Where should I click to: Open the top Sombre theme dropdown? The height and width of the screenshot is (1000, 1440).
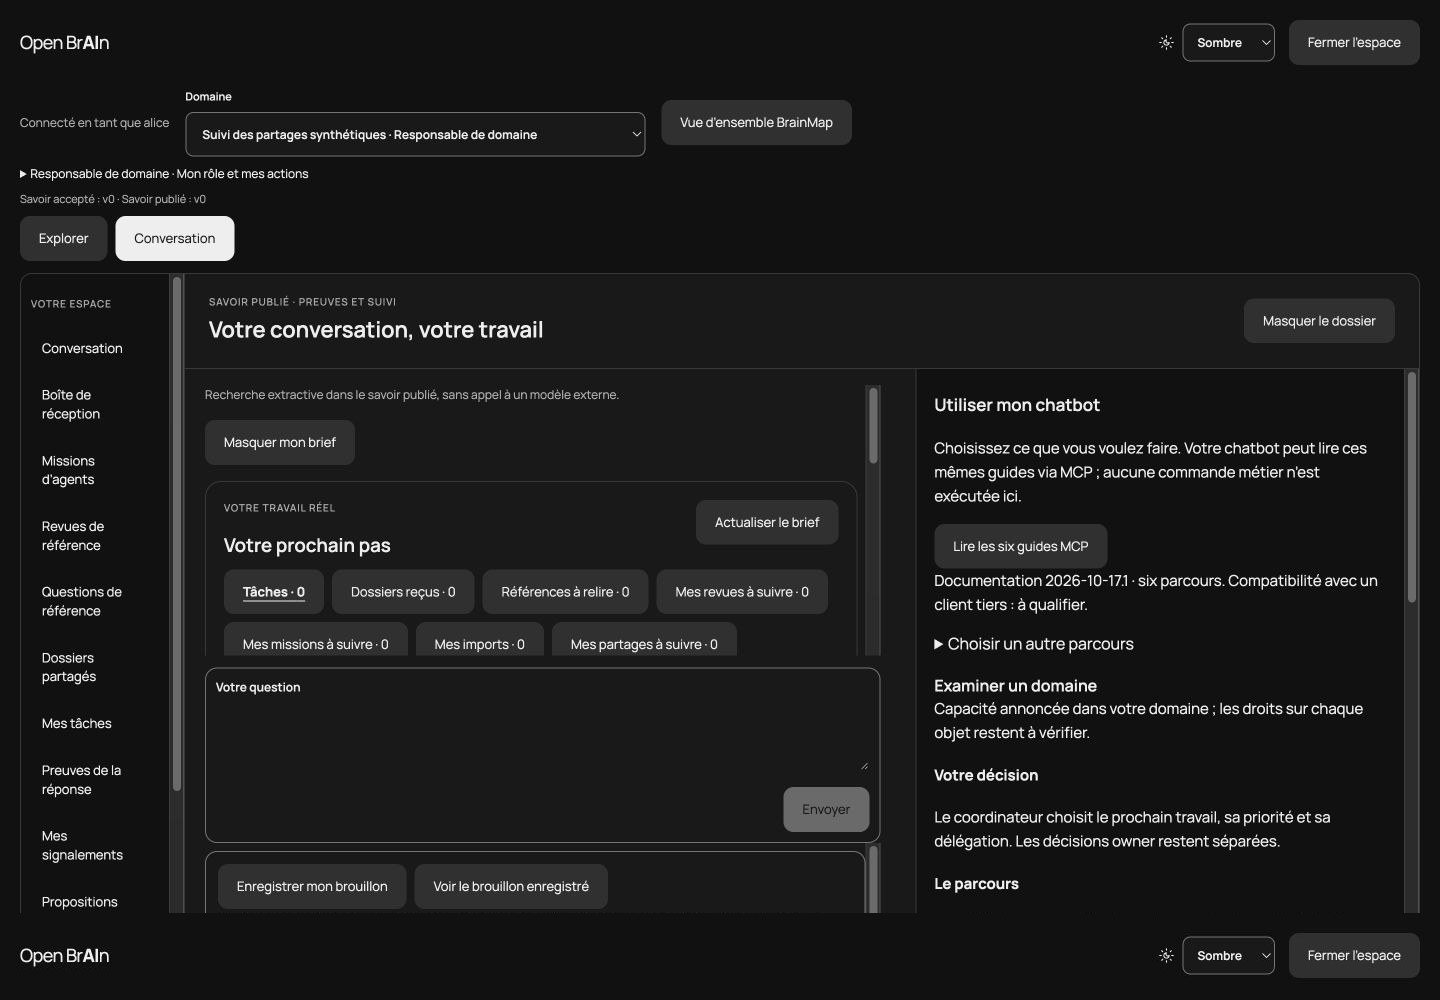pos(1228,43)
